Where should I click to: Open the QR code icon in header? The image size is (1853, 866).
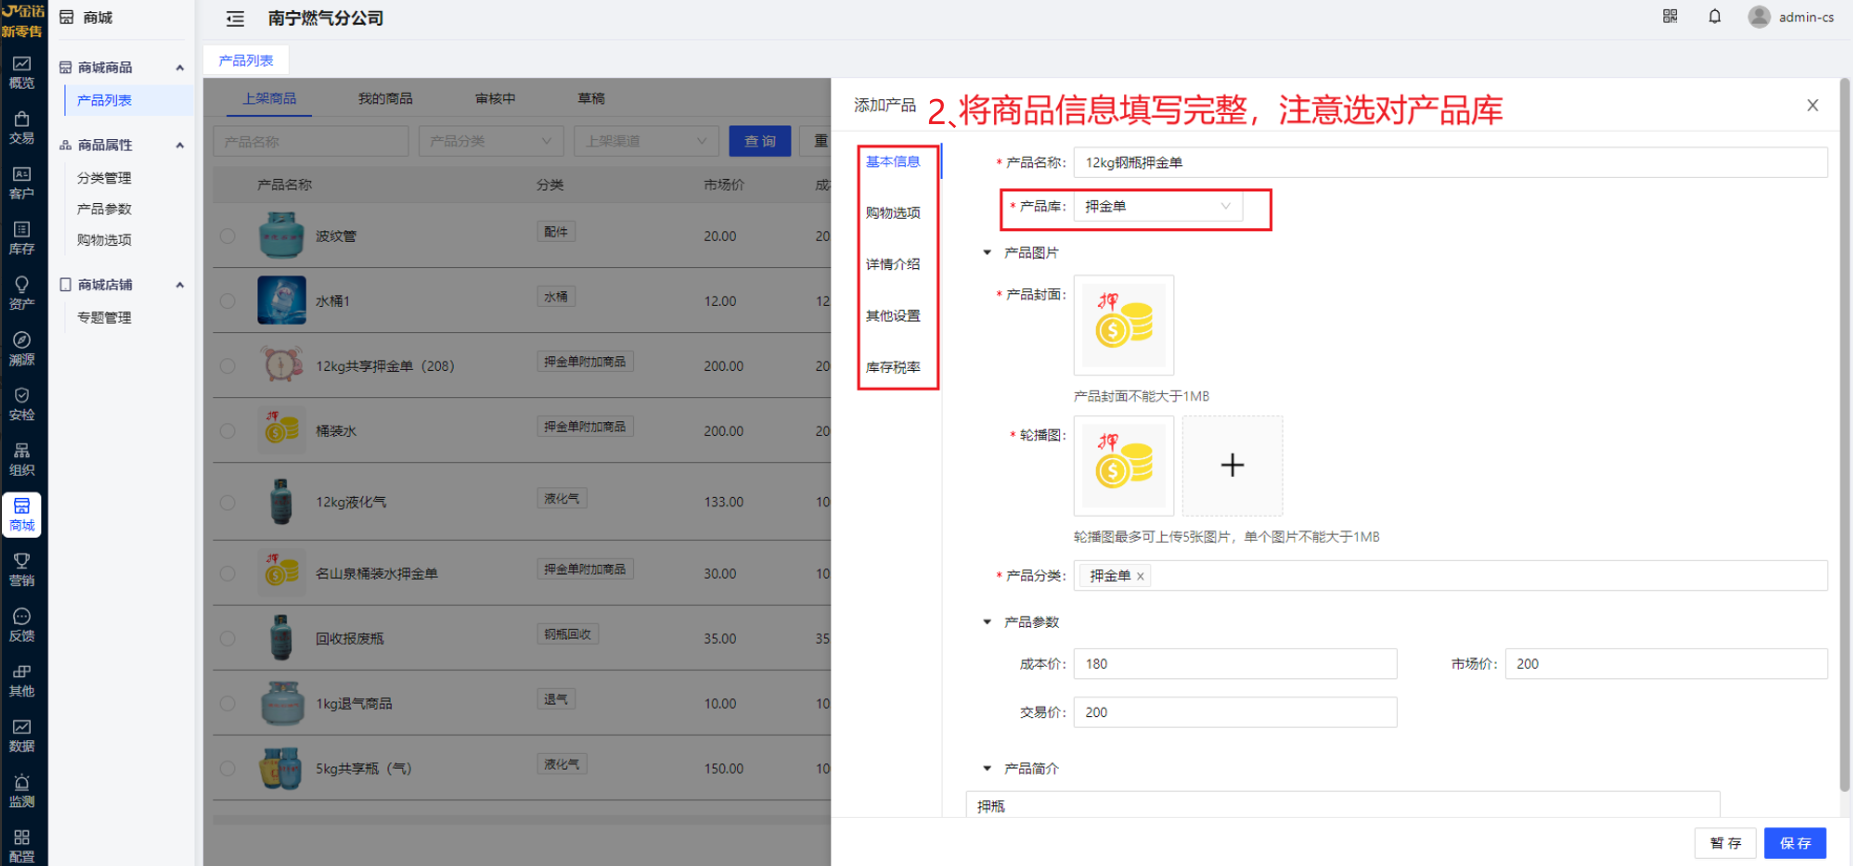coord(1670,16)
